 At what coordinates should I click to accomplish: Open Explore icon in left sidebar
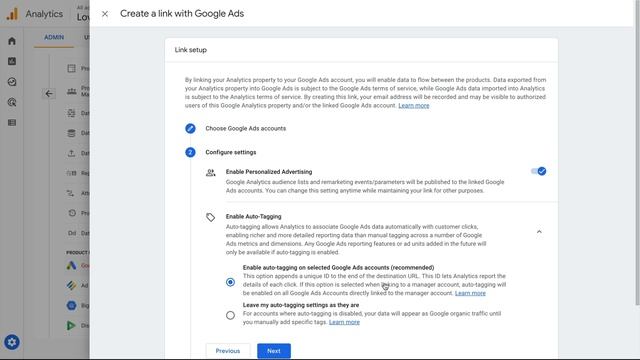pyautogui.click(x=12, y=82)
